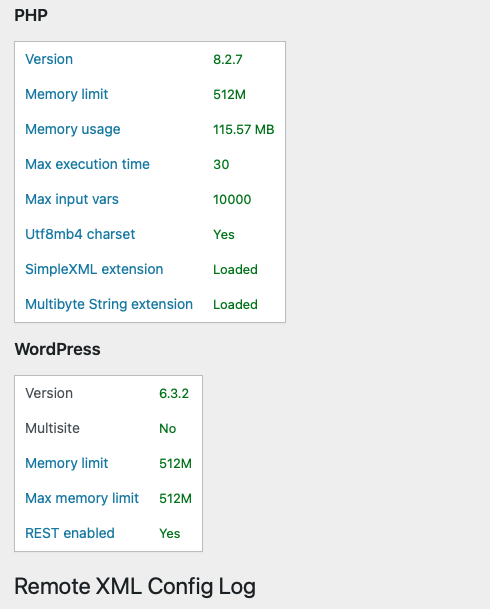This screenshot has width=490, height=609.
Task: Open the Max memory limit link
Action: click(82, 498)
